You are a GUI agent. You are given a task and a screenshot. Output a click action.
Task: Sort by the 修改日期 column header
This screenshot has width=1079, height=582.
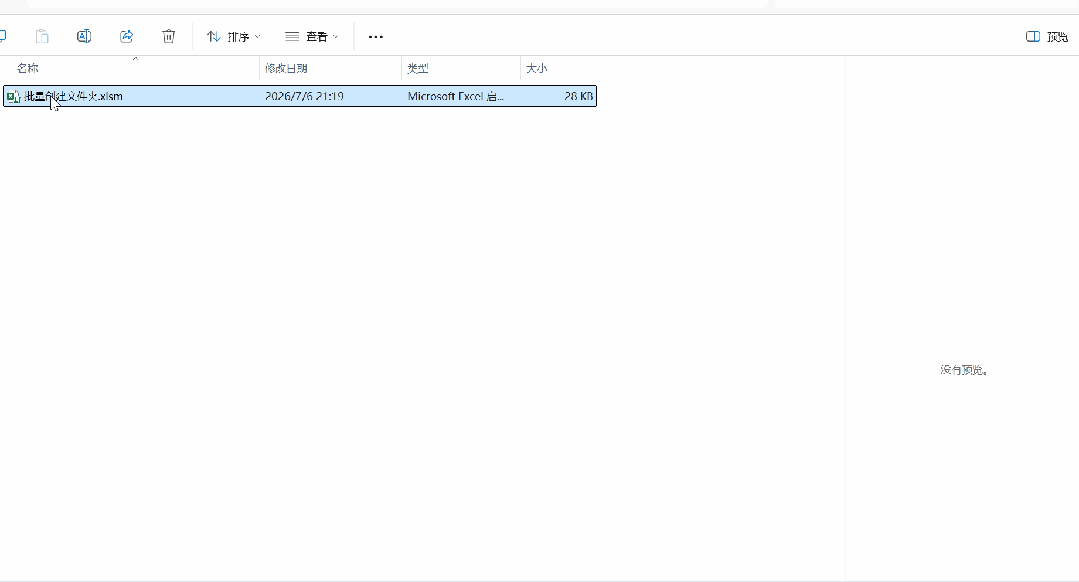[286, 68]
